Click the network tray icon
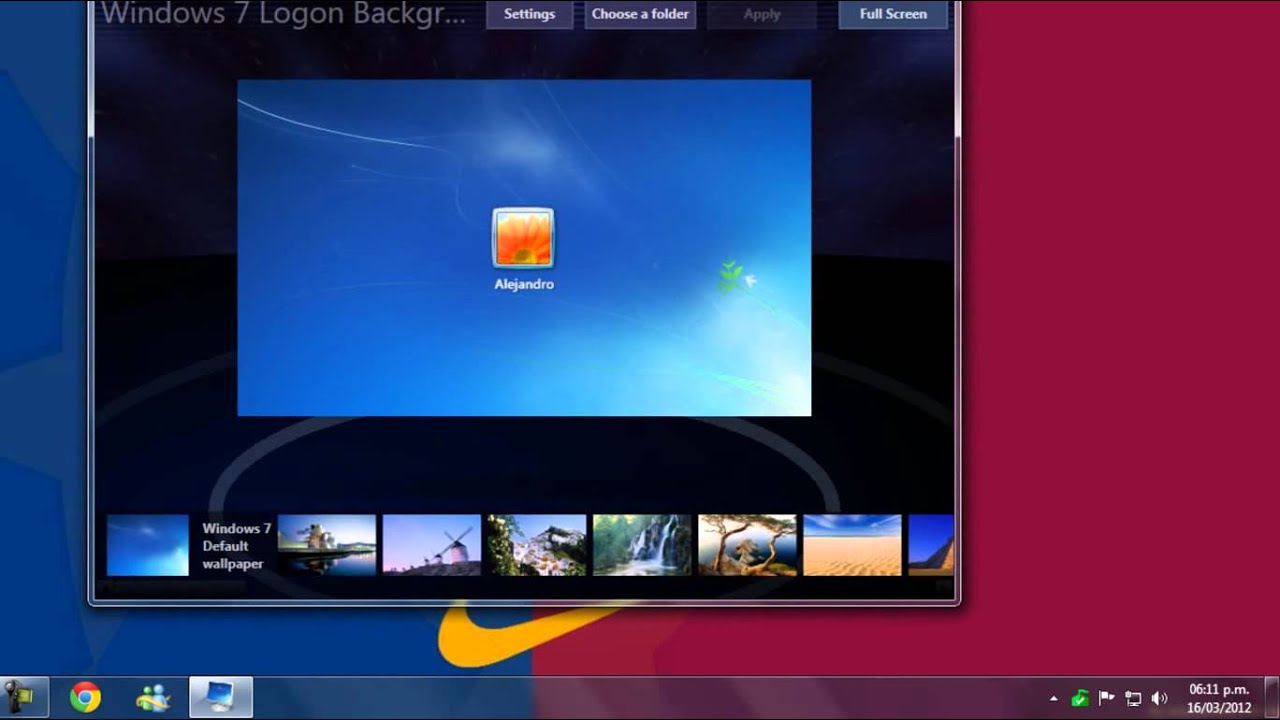 click(x=1133, y=698)
